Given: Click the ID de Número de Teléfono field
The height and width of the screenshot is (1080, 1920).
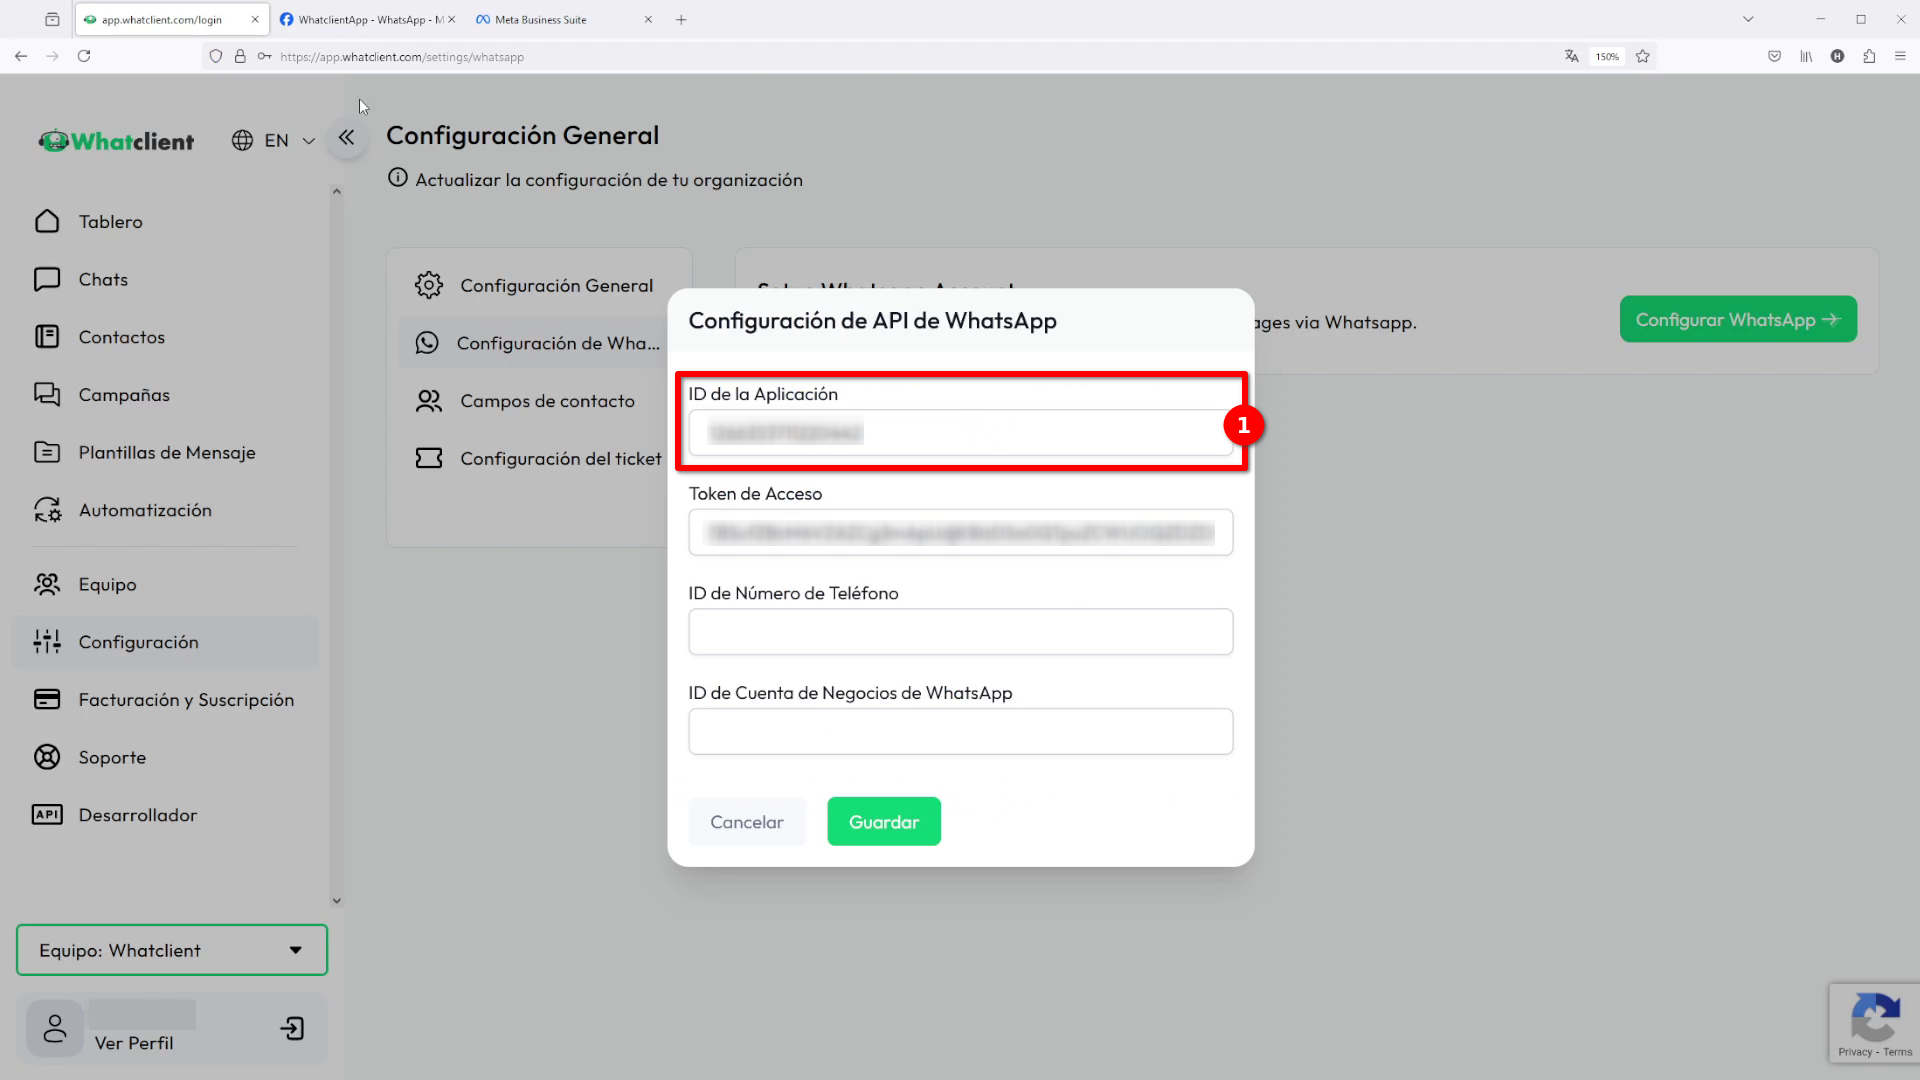Looking at the screenshot, I should coord(960,632).
